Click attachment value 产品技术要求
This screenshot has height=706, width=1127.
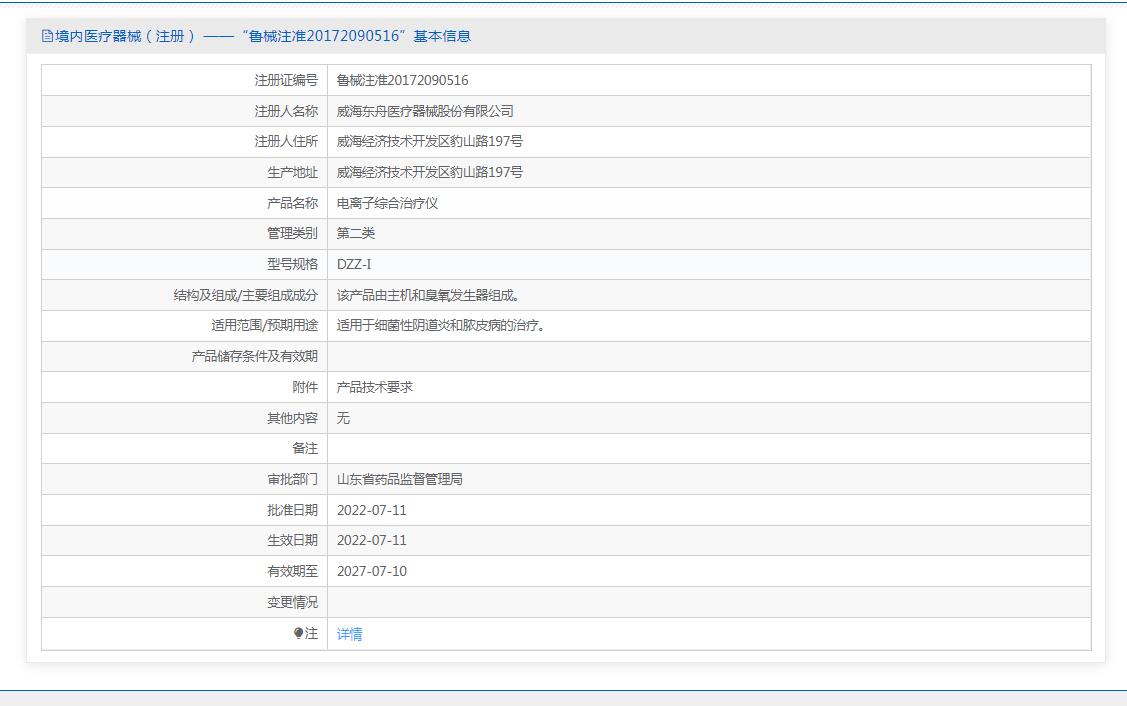pos(374,388)
